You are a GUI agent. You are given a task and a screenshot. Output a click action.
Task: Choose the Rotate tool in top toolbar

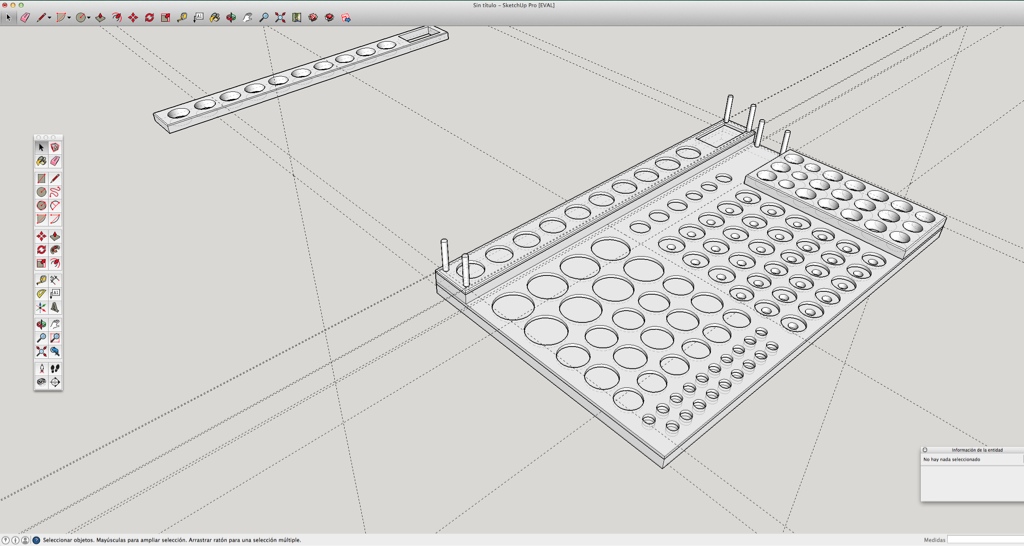(x=149, y=17)
